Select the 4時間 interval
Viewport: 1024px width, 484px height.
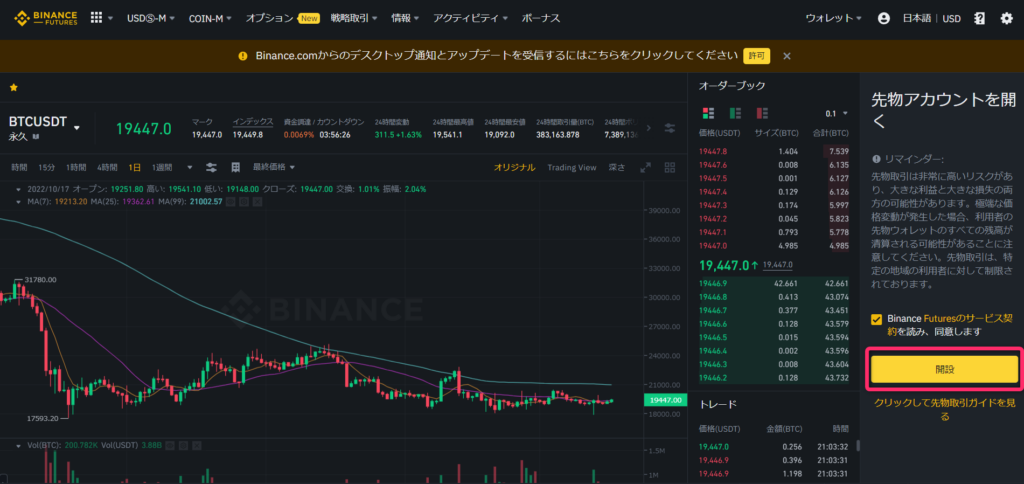click(107, 167)
